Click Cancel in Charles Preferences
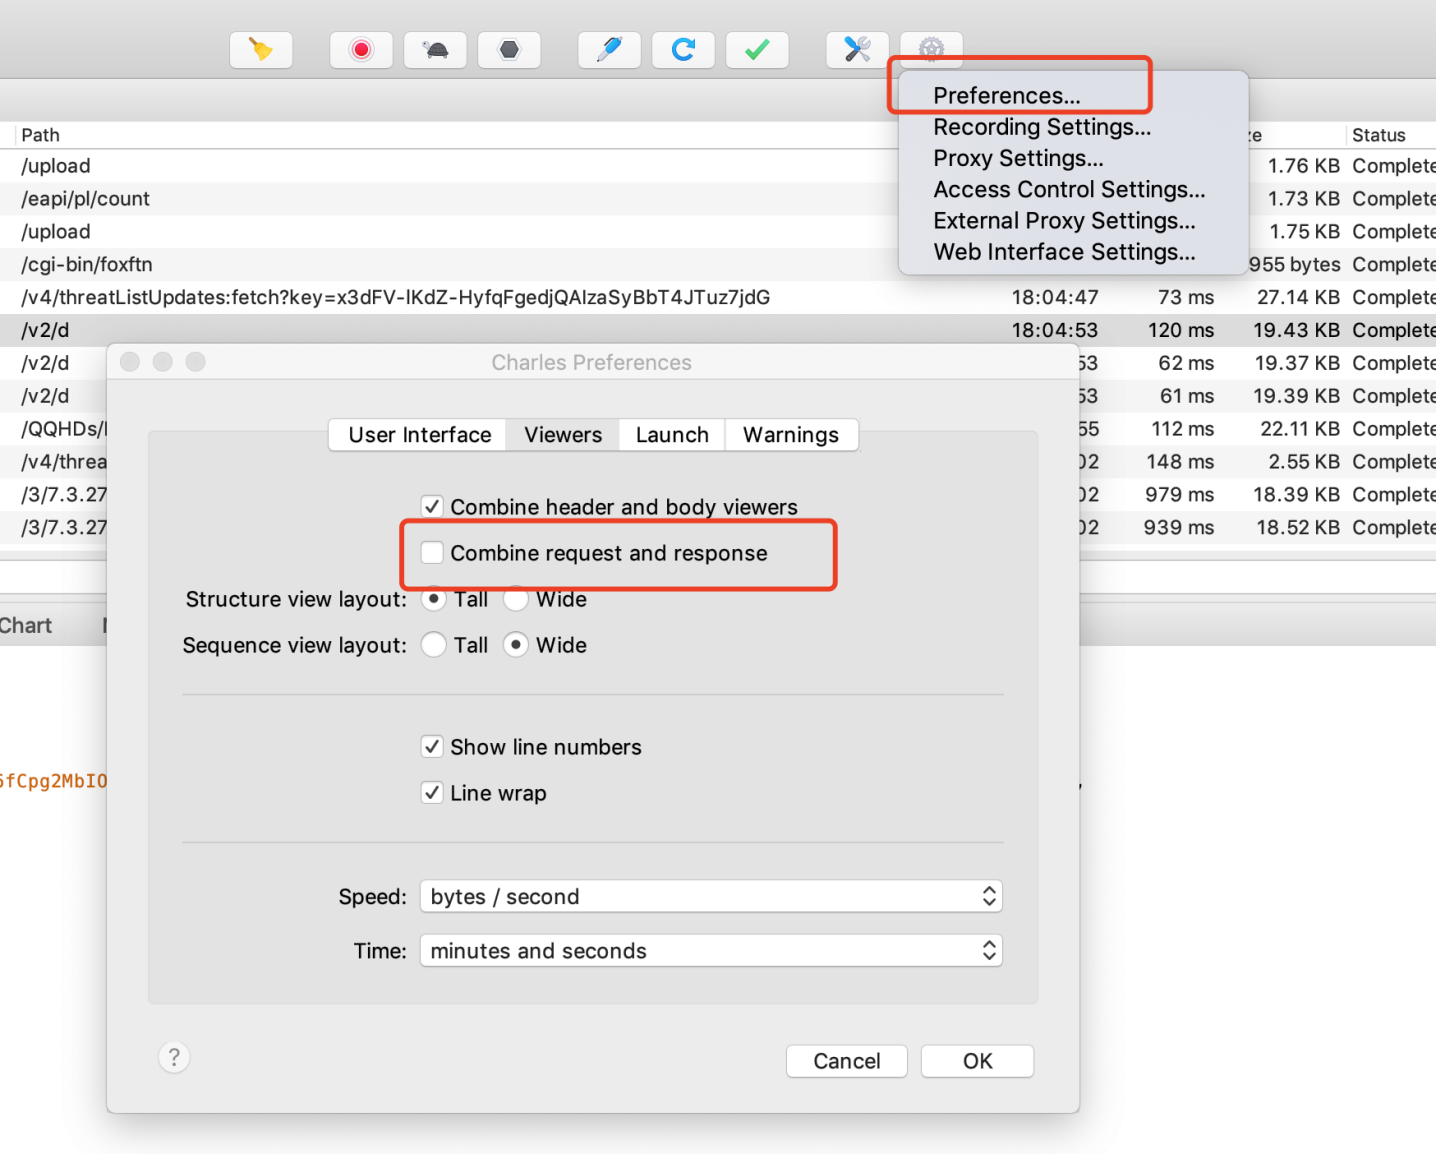The height and width of the screenshot is (1154, 1436). pyautogui.click(x=846, y=1061)
